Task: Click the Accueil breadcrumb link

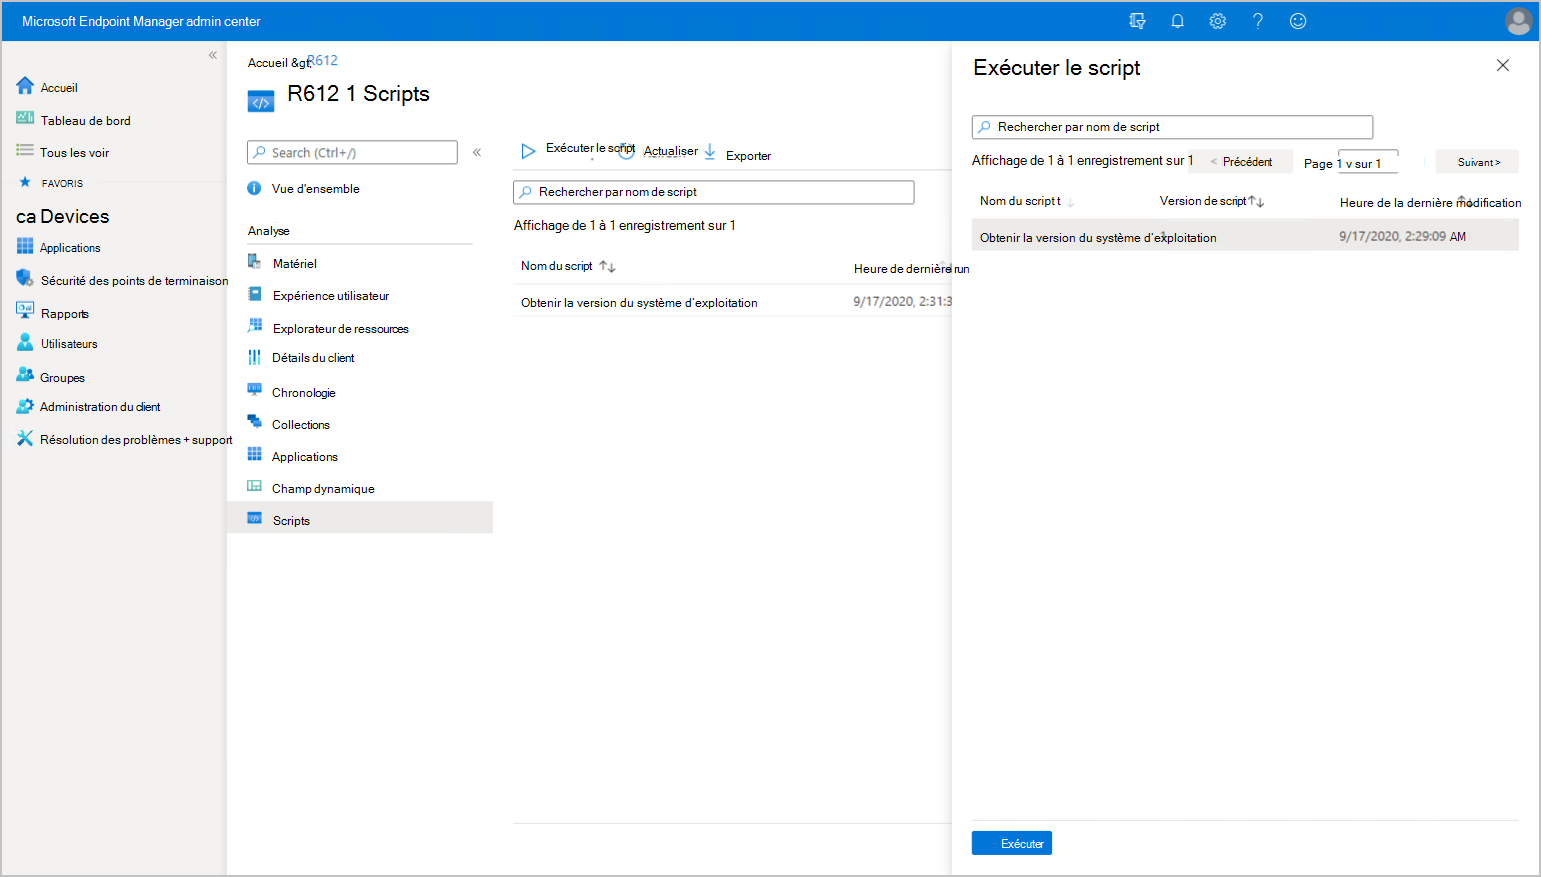Action: coord(267,63)
